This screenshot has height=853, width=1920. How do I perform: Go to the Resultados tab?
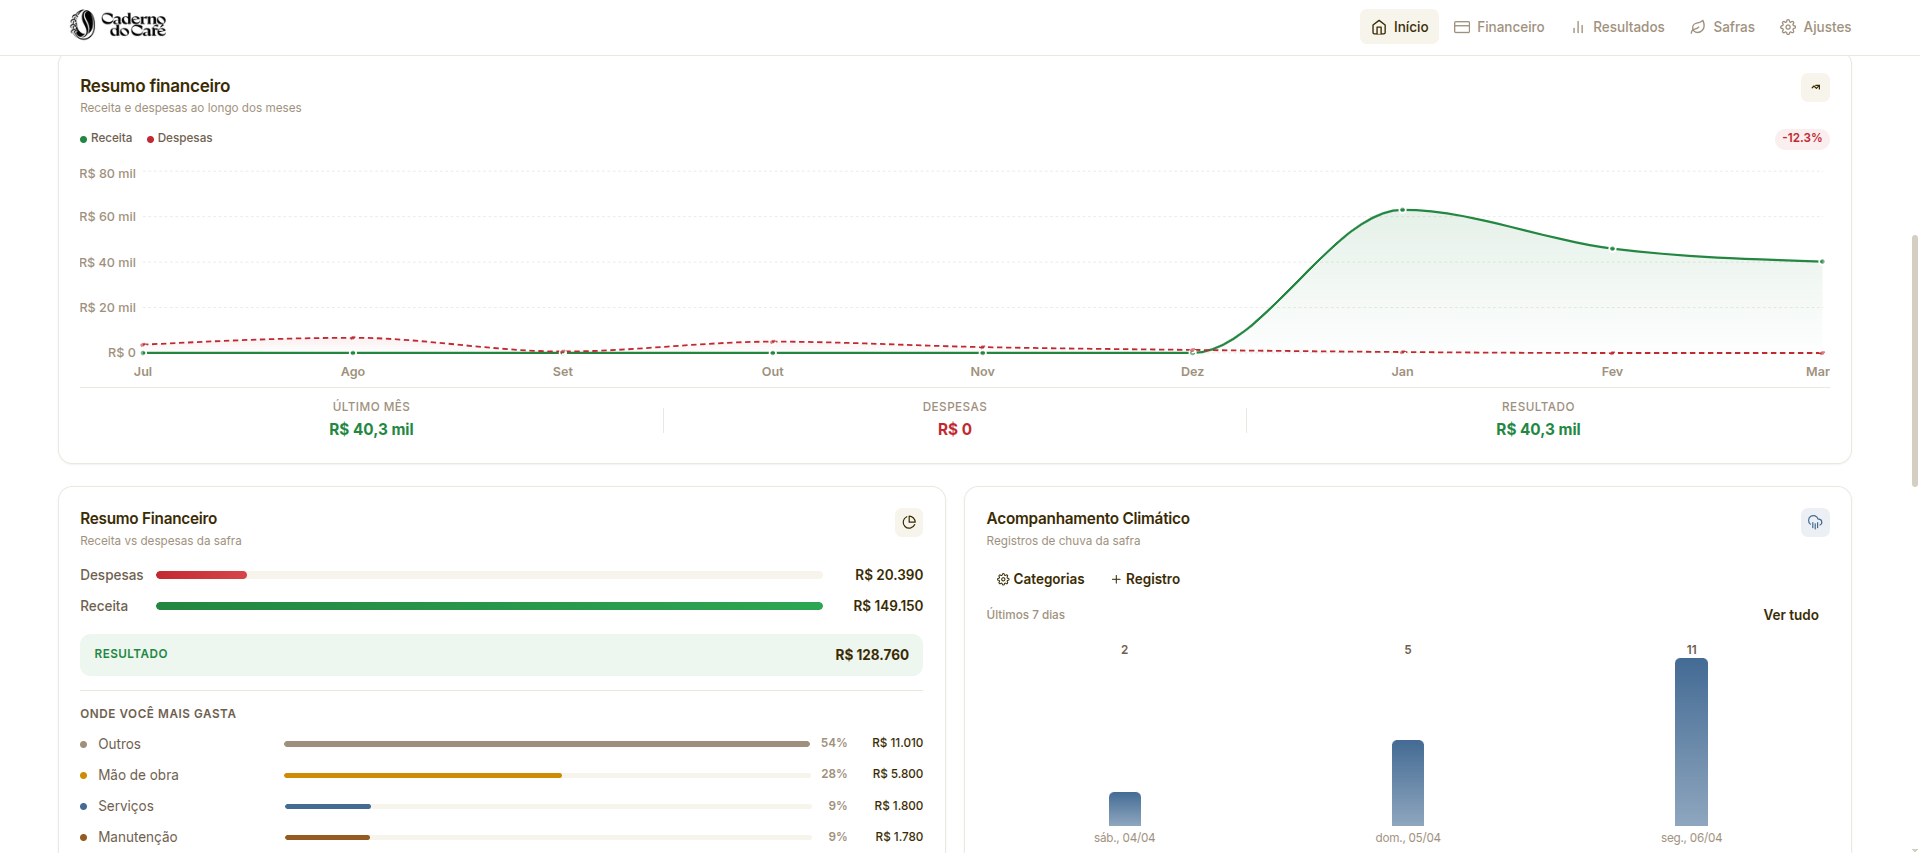tap(1617, 27)
